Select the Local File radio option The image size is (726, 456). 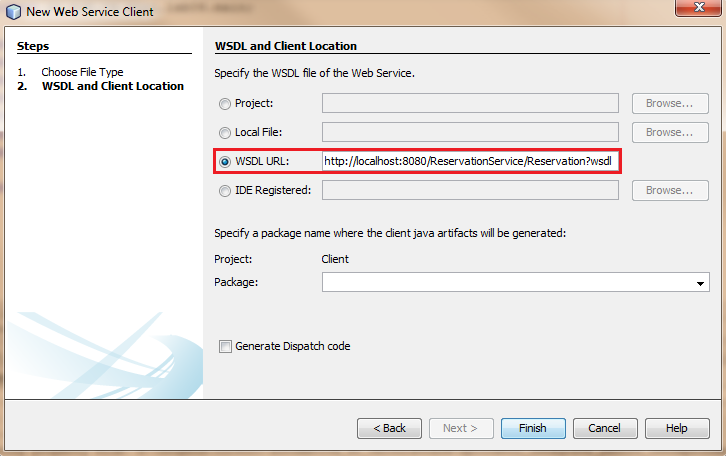(x=225, y=133)
